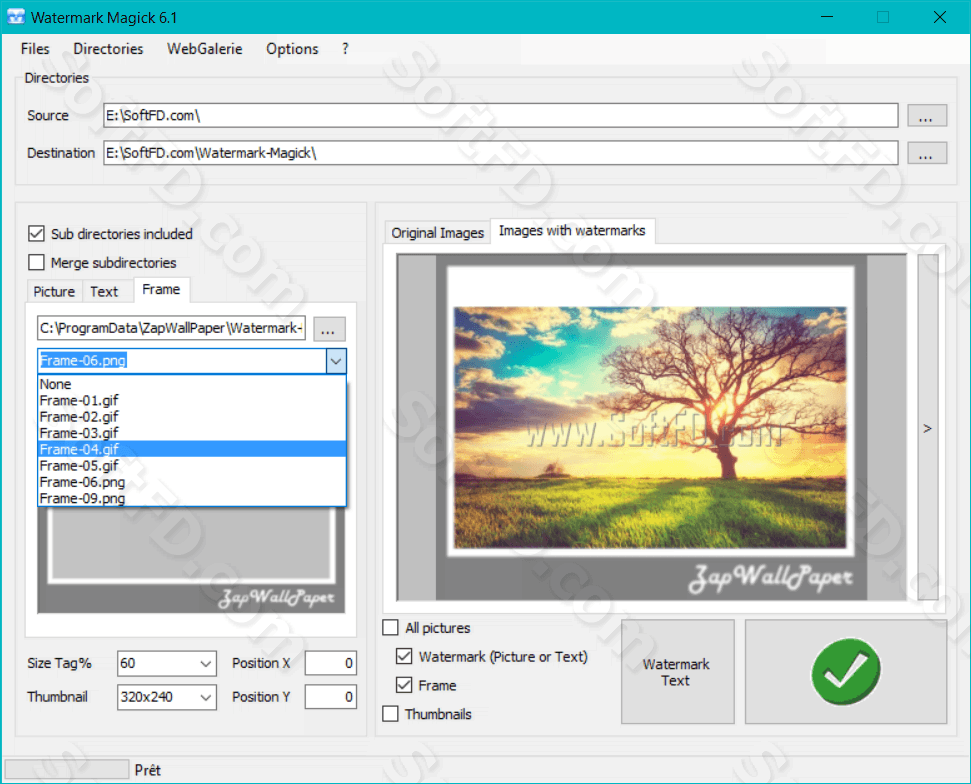Click the Watermark Text button
This screenshot has width=971, height=784.
677,671
